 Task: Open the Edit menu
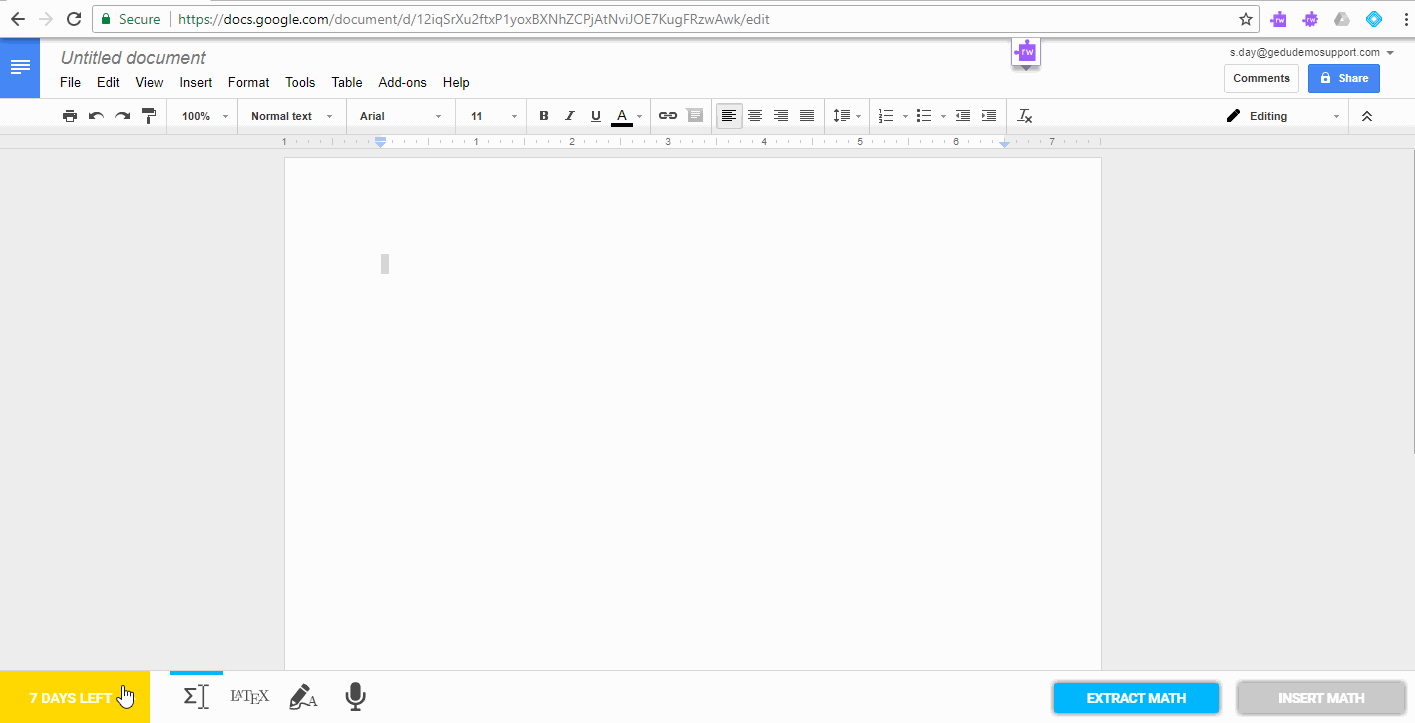108,82
